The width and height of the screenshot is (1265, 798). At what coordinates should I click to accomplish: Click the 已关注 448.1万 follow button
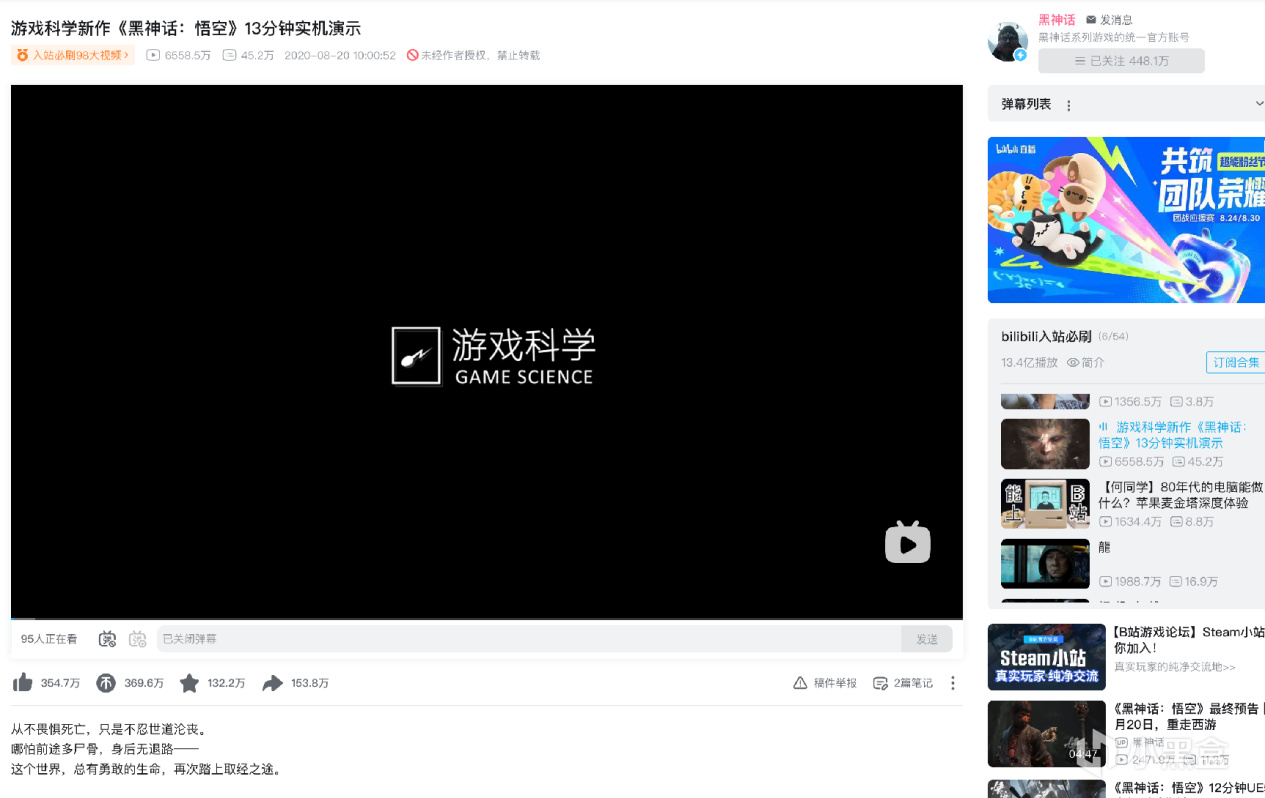1121,61
